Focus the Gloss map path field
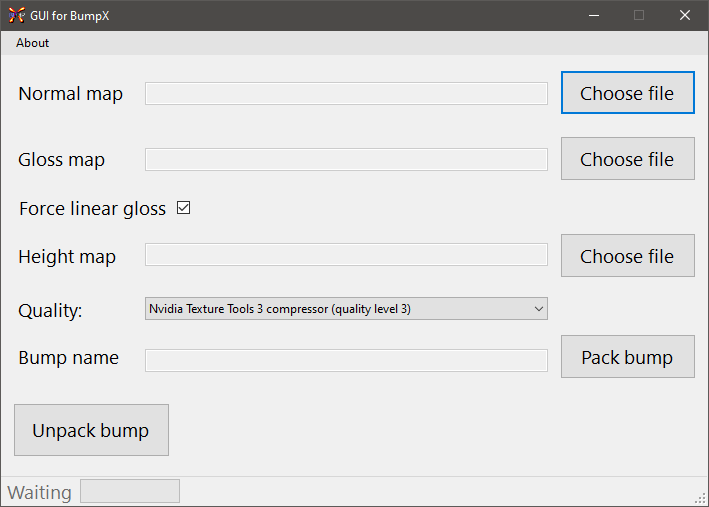The width and height of the screenshot is (709, 507). (x=346, y=159)
